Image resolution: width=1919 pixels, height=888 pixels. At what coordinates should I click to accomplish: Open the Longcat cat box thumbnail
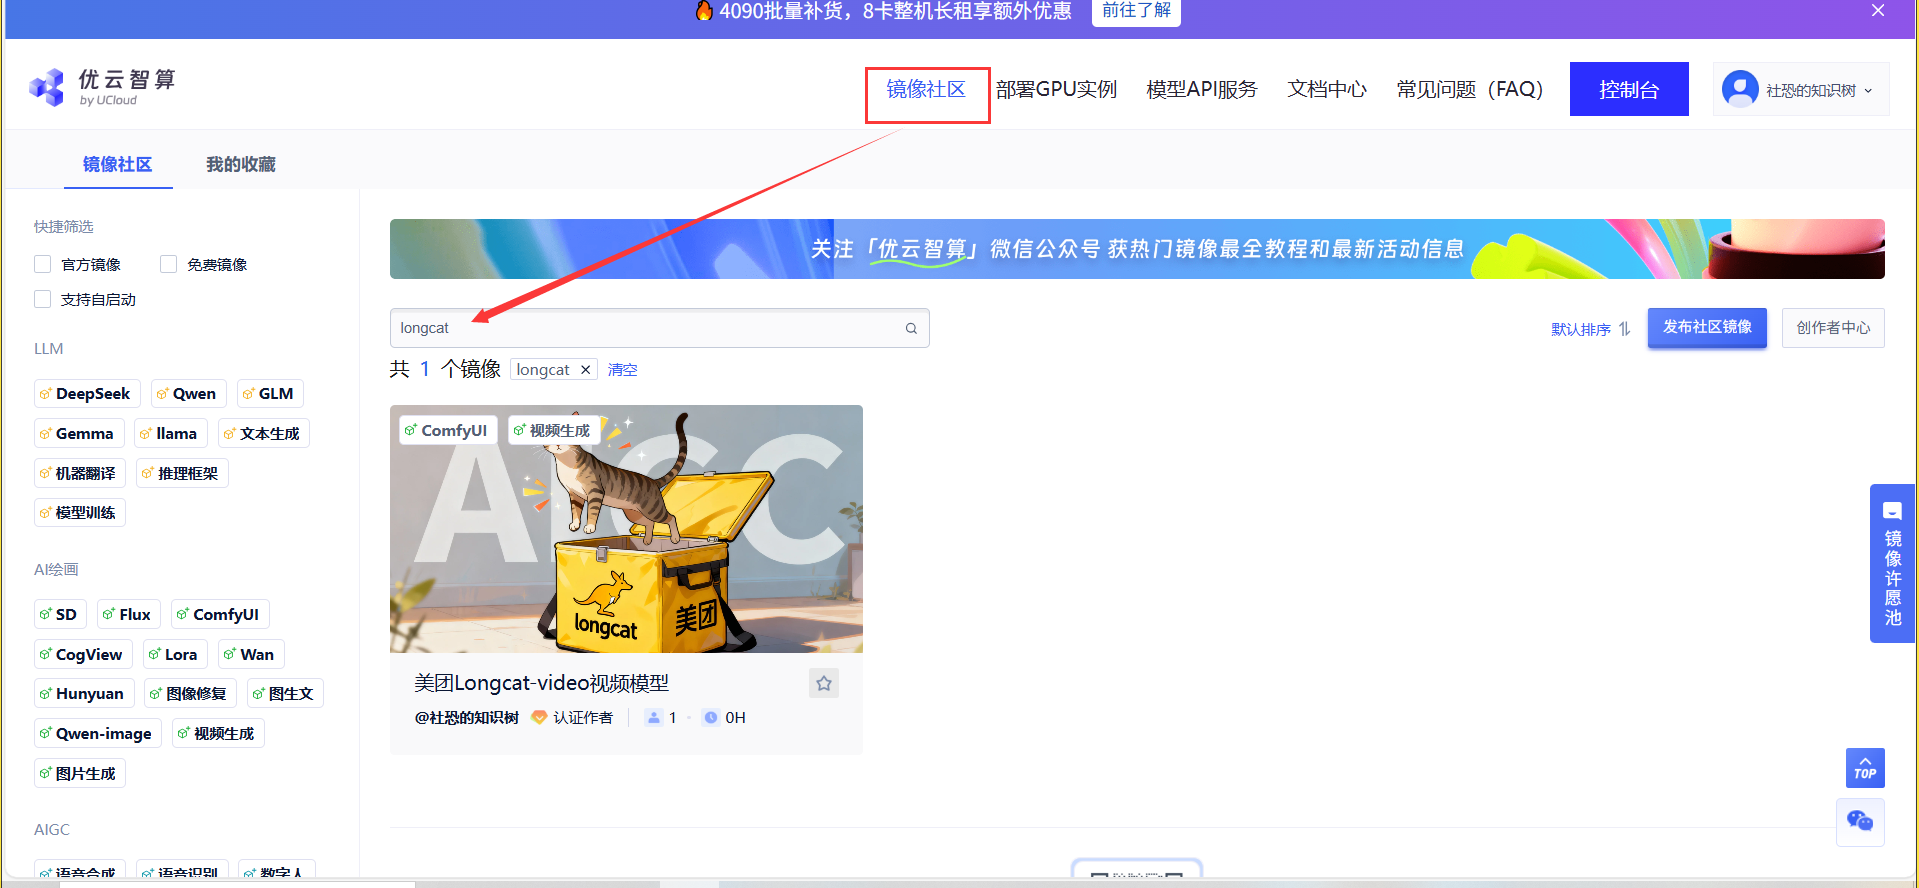[626, 529]
